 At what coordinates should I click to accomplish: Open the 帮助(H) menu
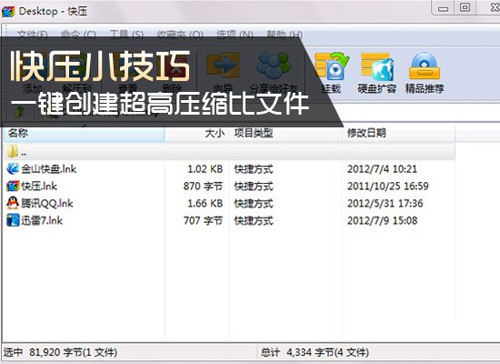coord(284,34)
